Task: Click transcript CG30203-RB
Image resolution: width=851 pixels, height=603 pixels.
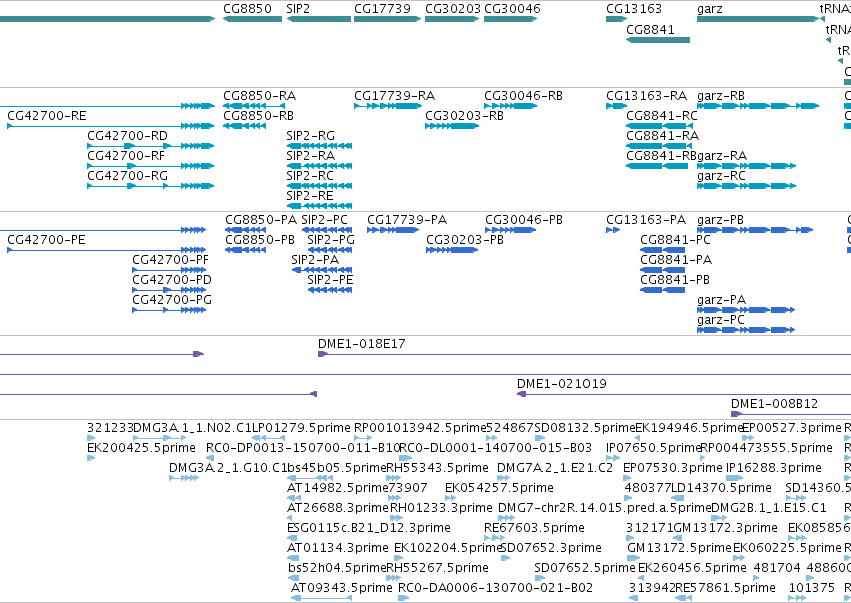Action: click(452, 126)
